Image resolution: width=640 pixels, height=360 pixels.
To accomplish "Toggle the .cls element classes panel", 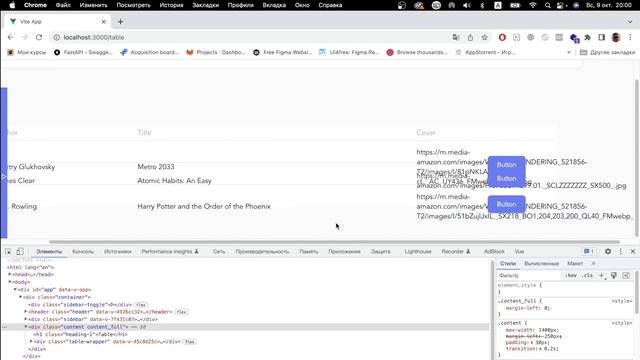I will [588, 276].
